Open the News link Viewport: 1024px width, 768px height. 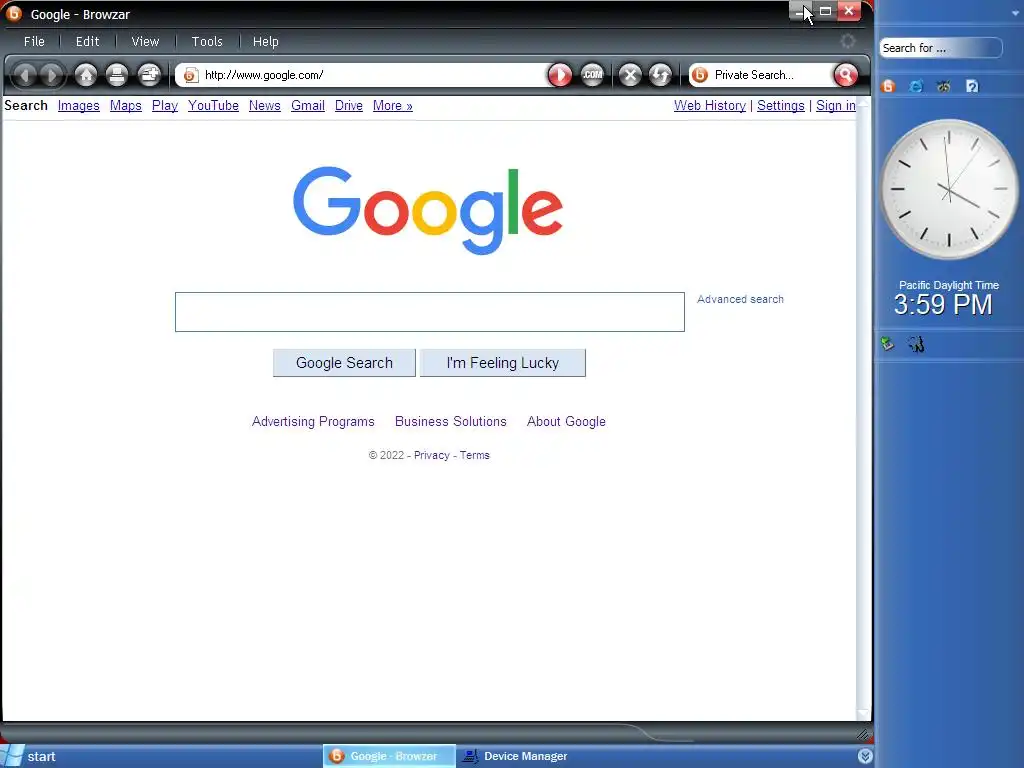tap(264, 106)
